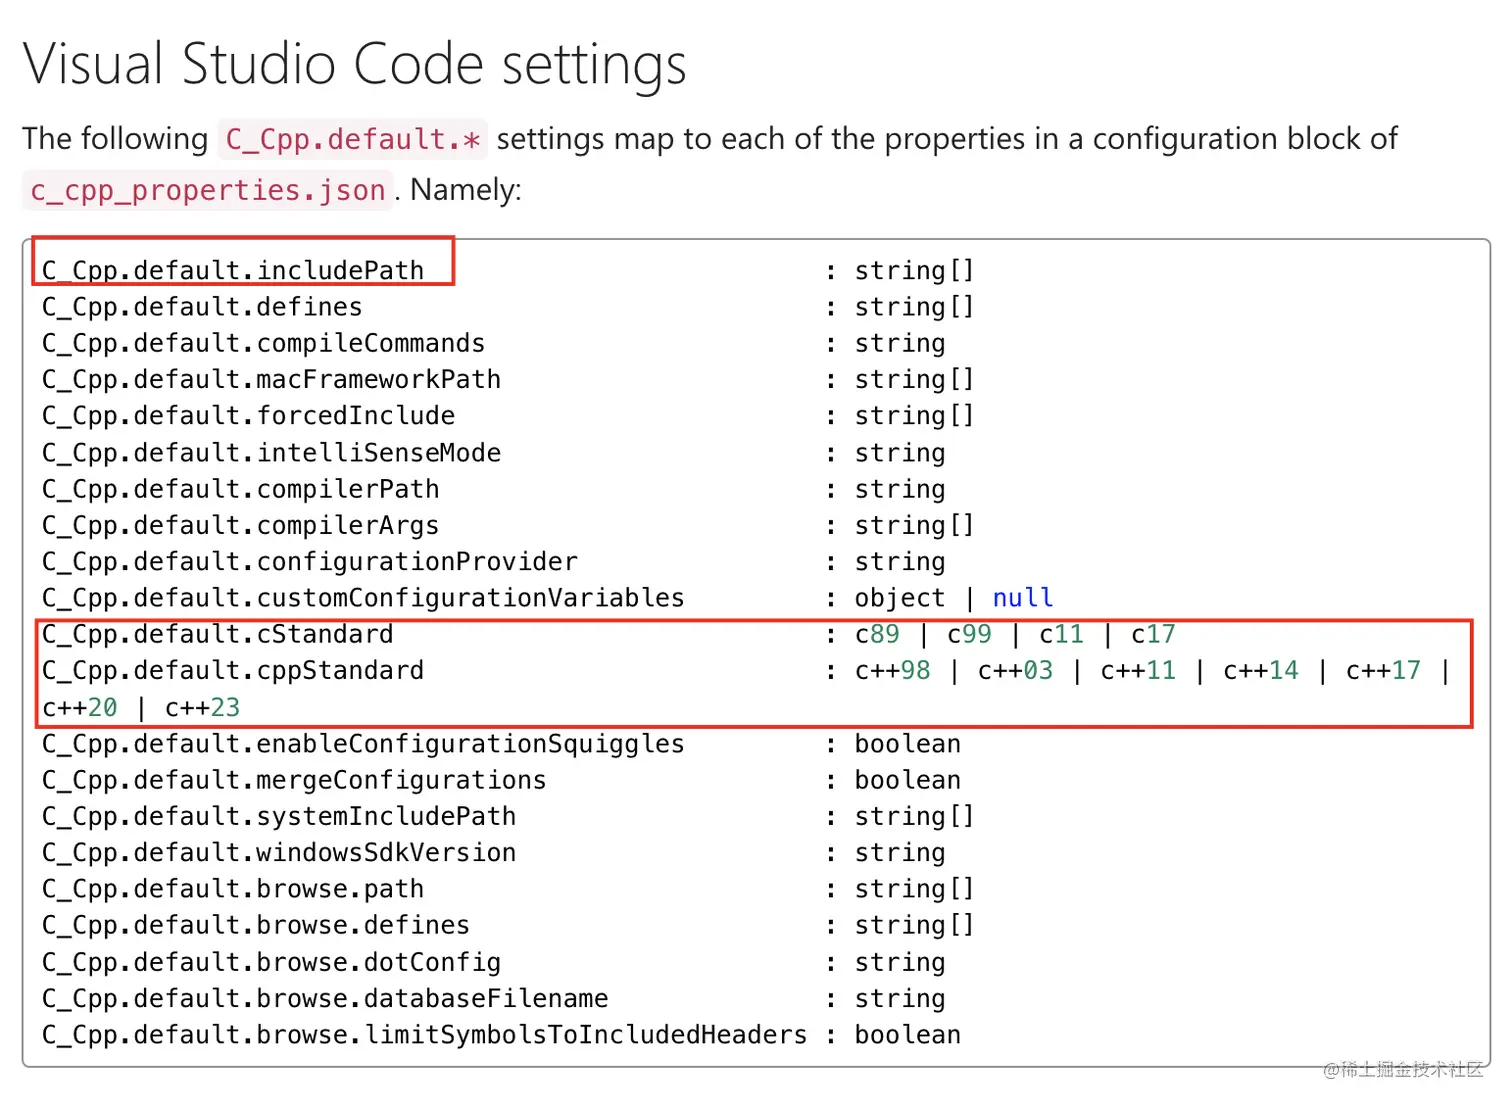Click C_Cpp.default.browse.path text
Screen dimensions: 1512x1108
[233, 889]
